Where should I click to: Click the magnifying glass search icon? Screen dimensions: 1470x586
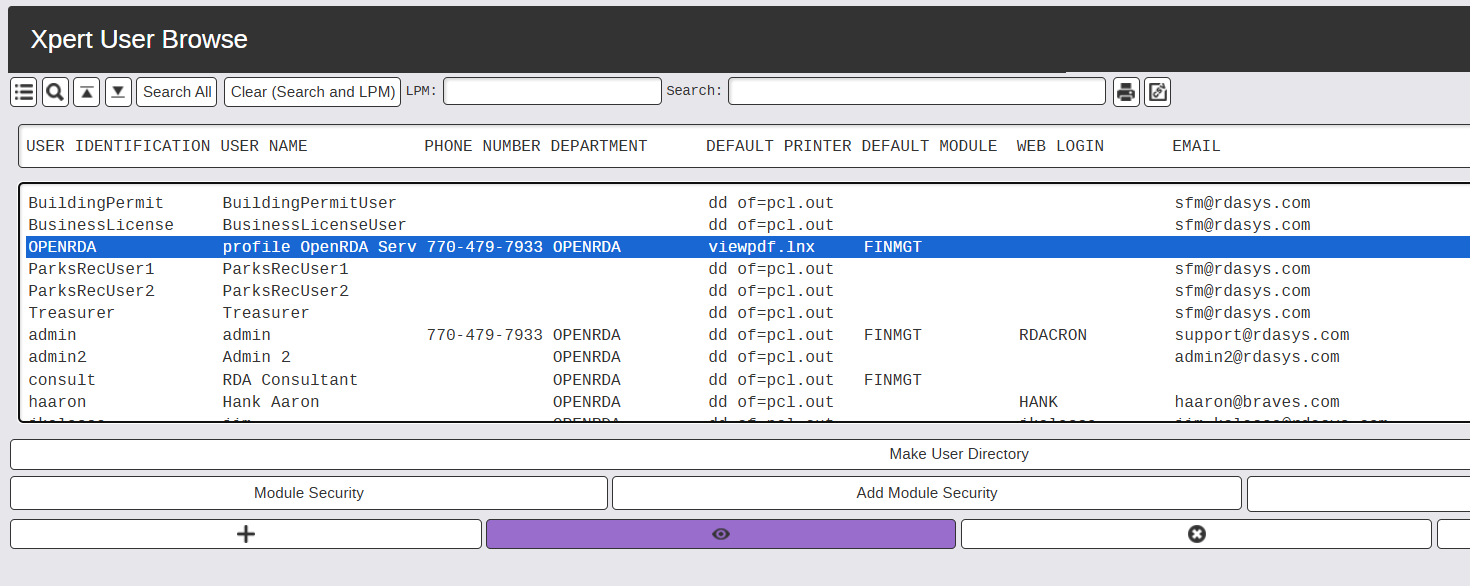pos(56,92)
